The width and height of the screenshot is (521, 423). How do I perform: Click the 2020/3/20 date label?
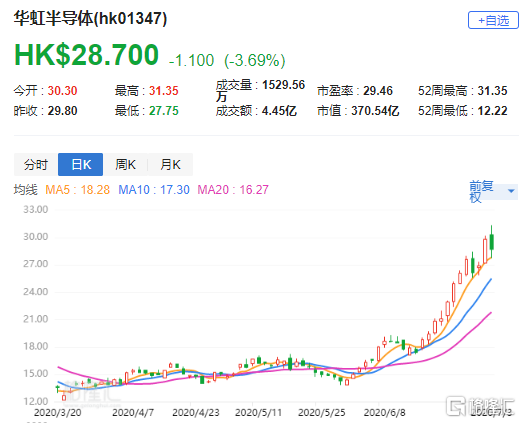tap(58, 413)
